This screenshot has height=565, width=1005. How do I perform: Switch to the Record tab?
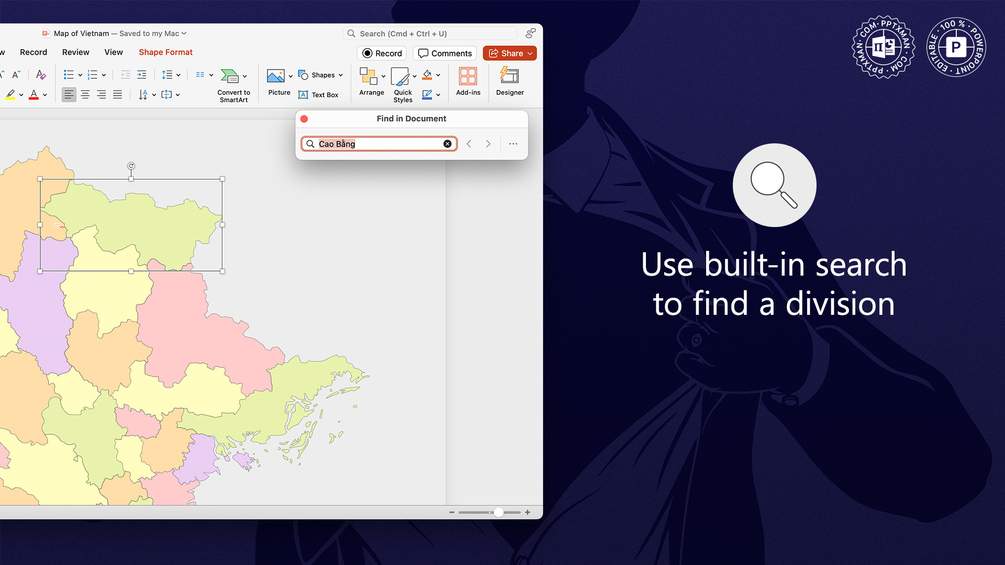coord(33,53)
